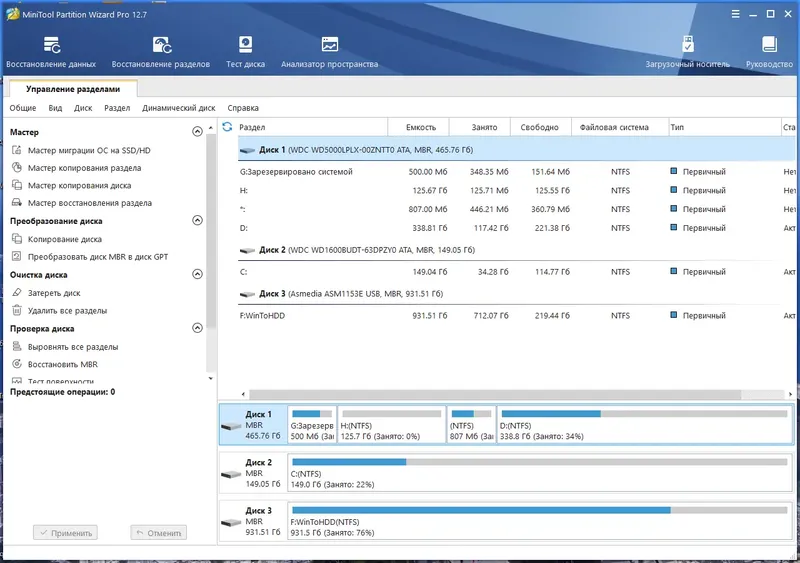
Task: Open the Восстановление разделов tool icon
Action: (x=161, y=45)
